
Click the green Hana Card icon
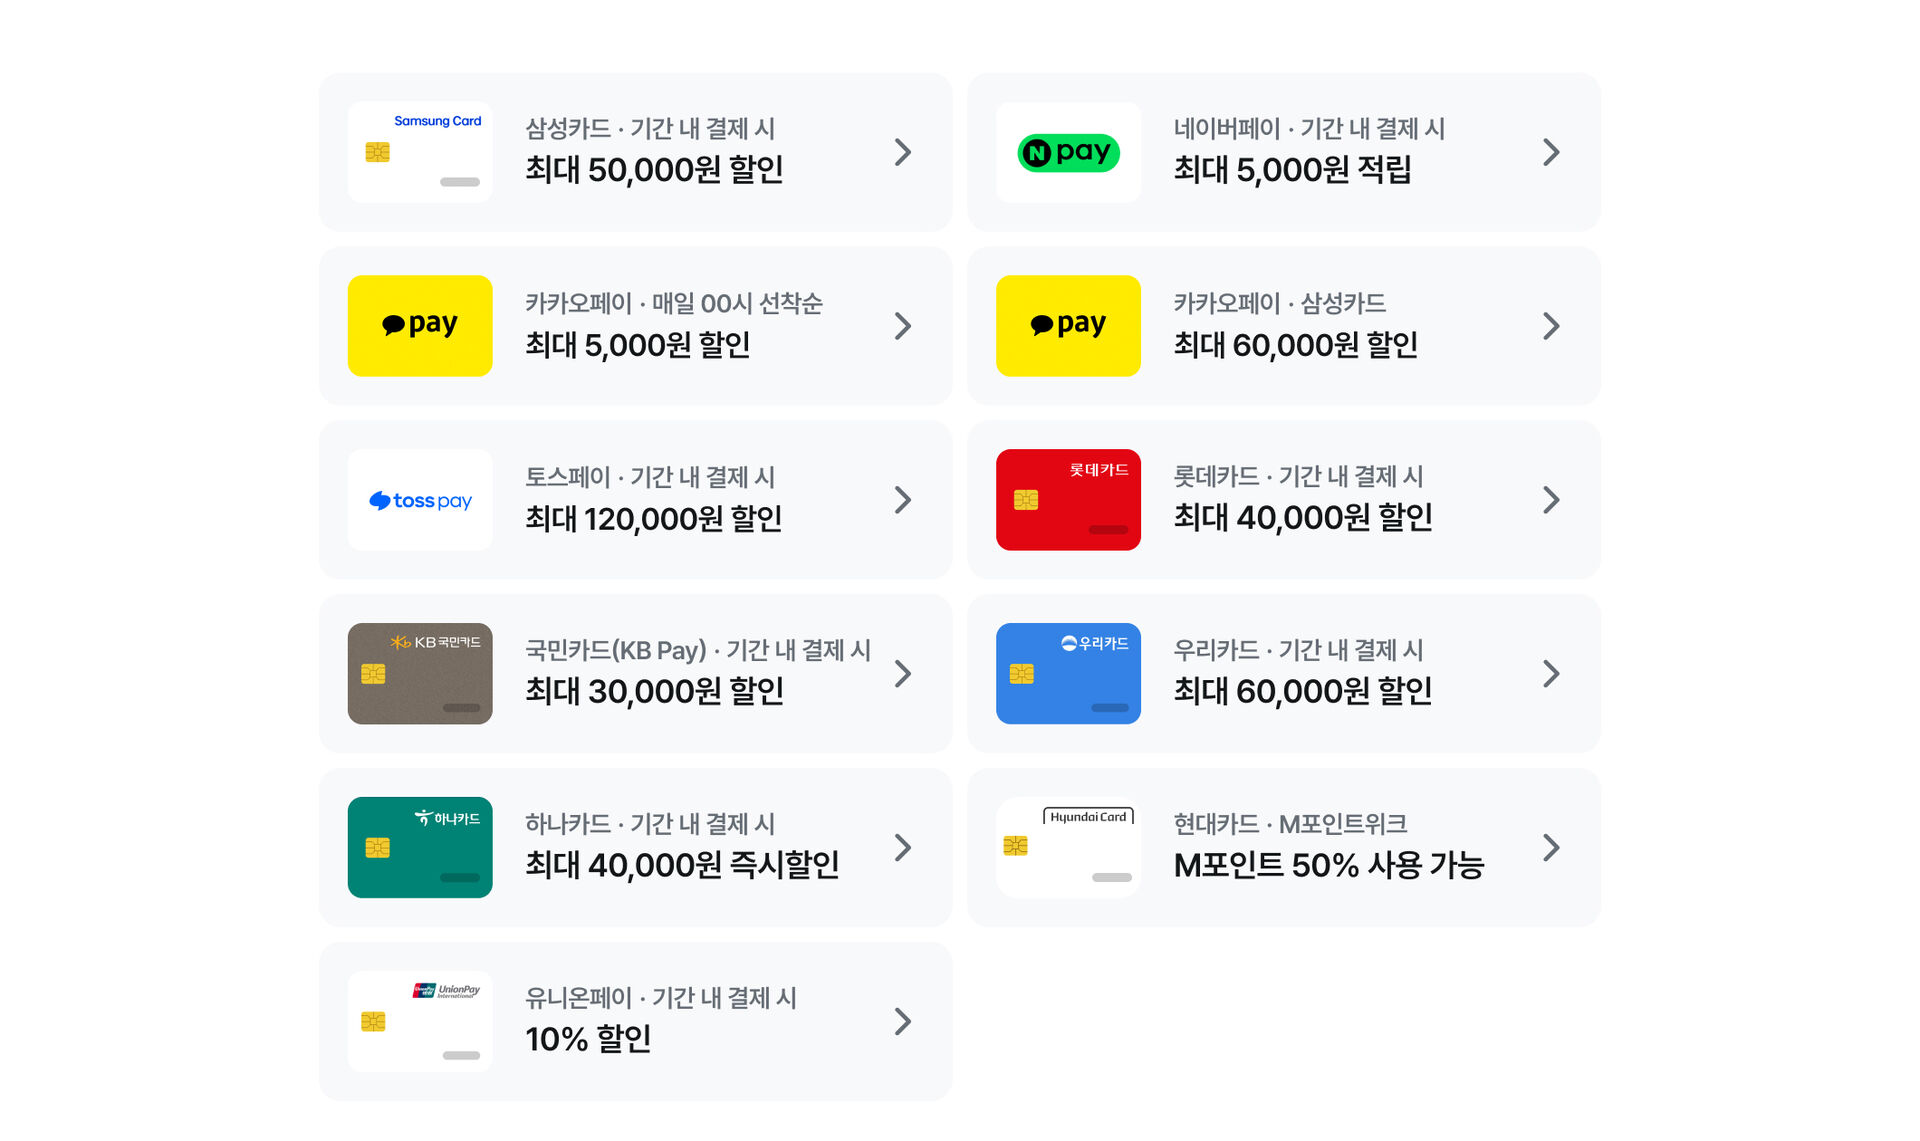pyautogui.click(x=419, y=847)
